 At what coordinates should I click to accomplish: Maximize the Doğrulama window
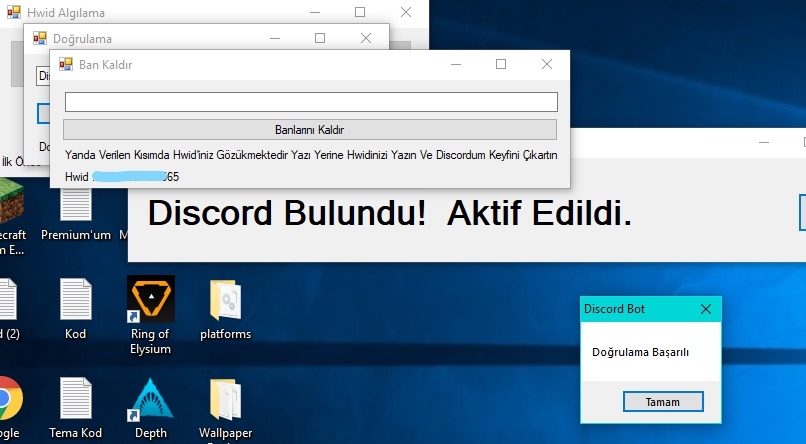[320, 38]
